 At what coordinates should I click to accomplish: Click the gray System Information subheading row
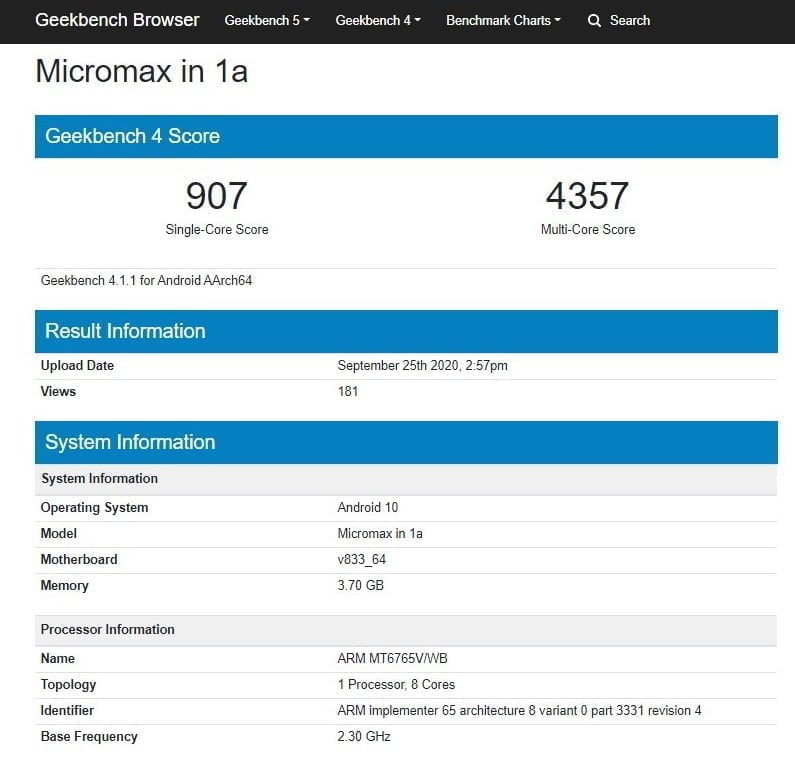(406, 479)
